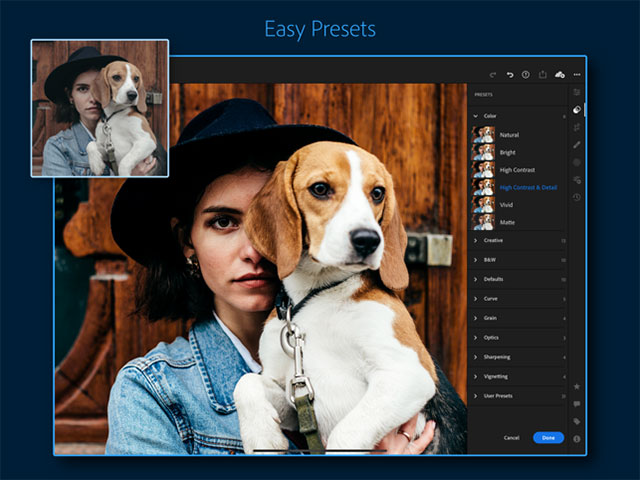Click the Cancel button
The image size is (640, 480).
pos(511,438)
